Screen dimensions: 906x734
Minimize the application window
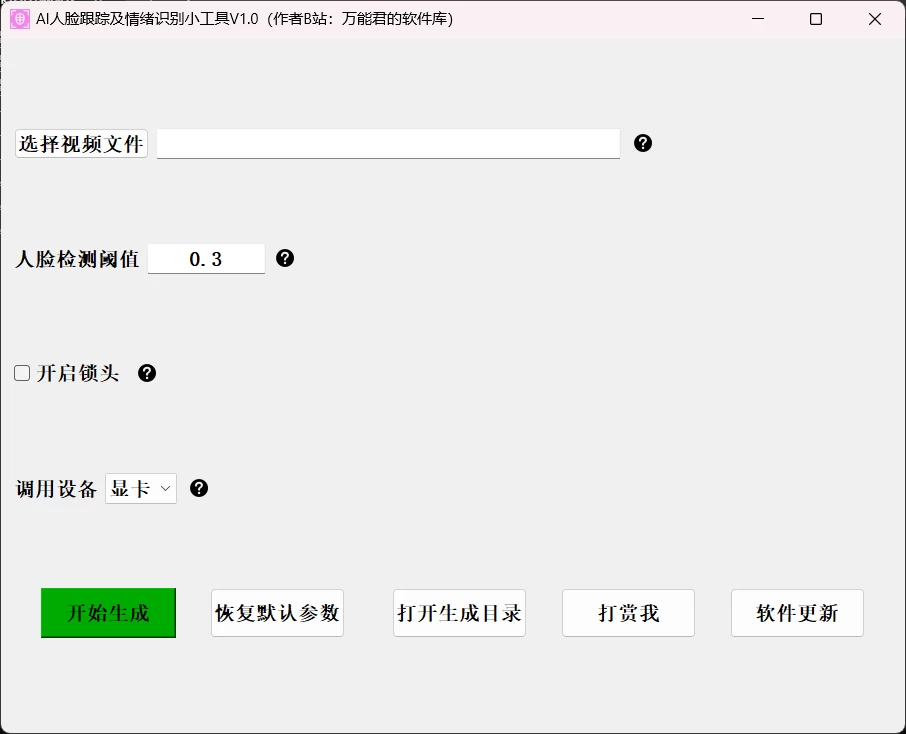pos(760,19)
